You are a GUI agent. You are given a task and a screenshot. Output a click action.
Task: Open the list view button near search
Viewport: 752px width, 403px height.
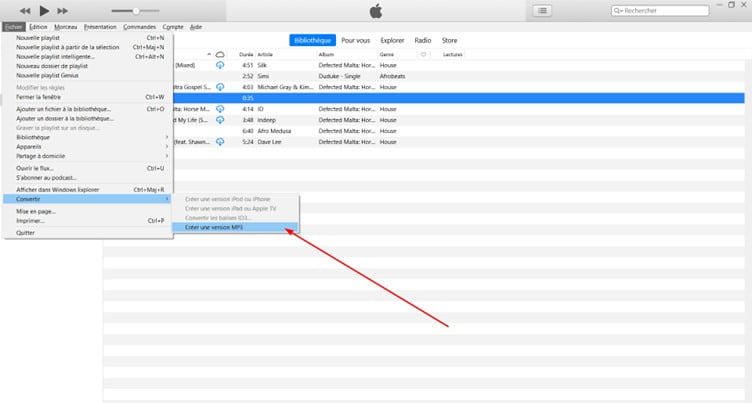coord(542,11)
